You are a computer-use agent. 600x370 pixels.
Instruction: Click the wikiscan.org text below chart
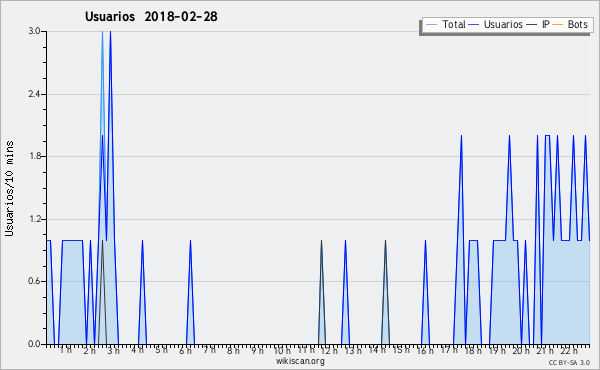click(x=300, y=361)
